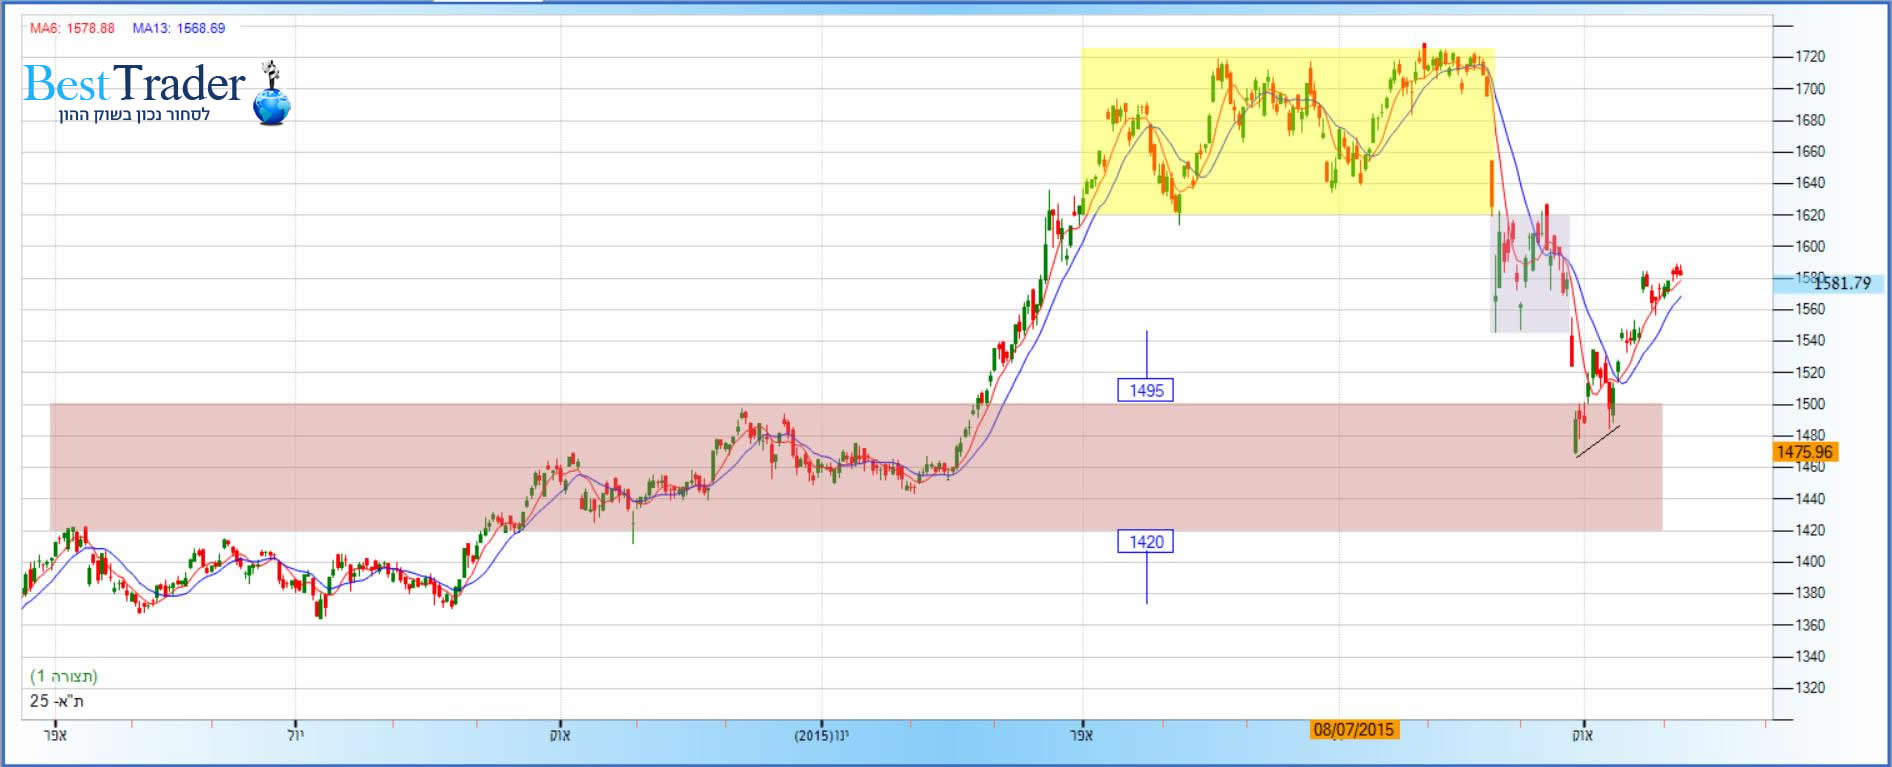
Task: Click the orange 08/07/2015 date marker
Action: pos(1353,730)
